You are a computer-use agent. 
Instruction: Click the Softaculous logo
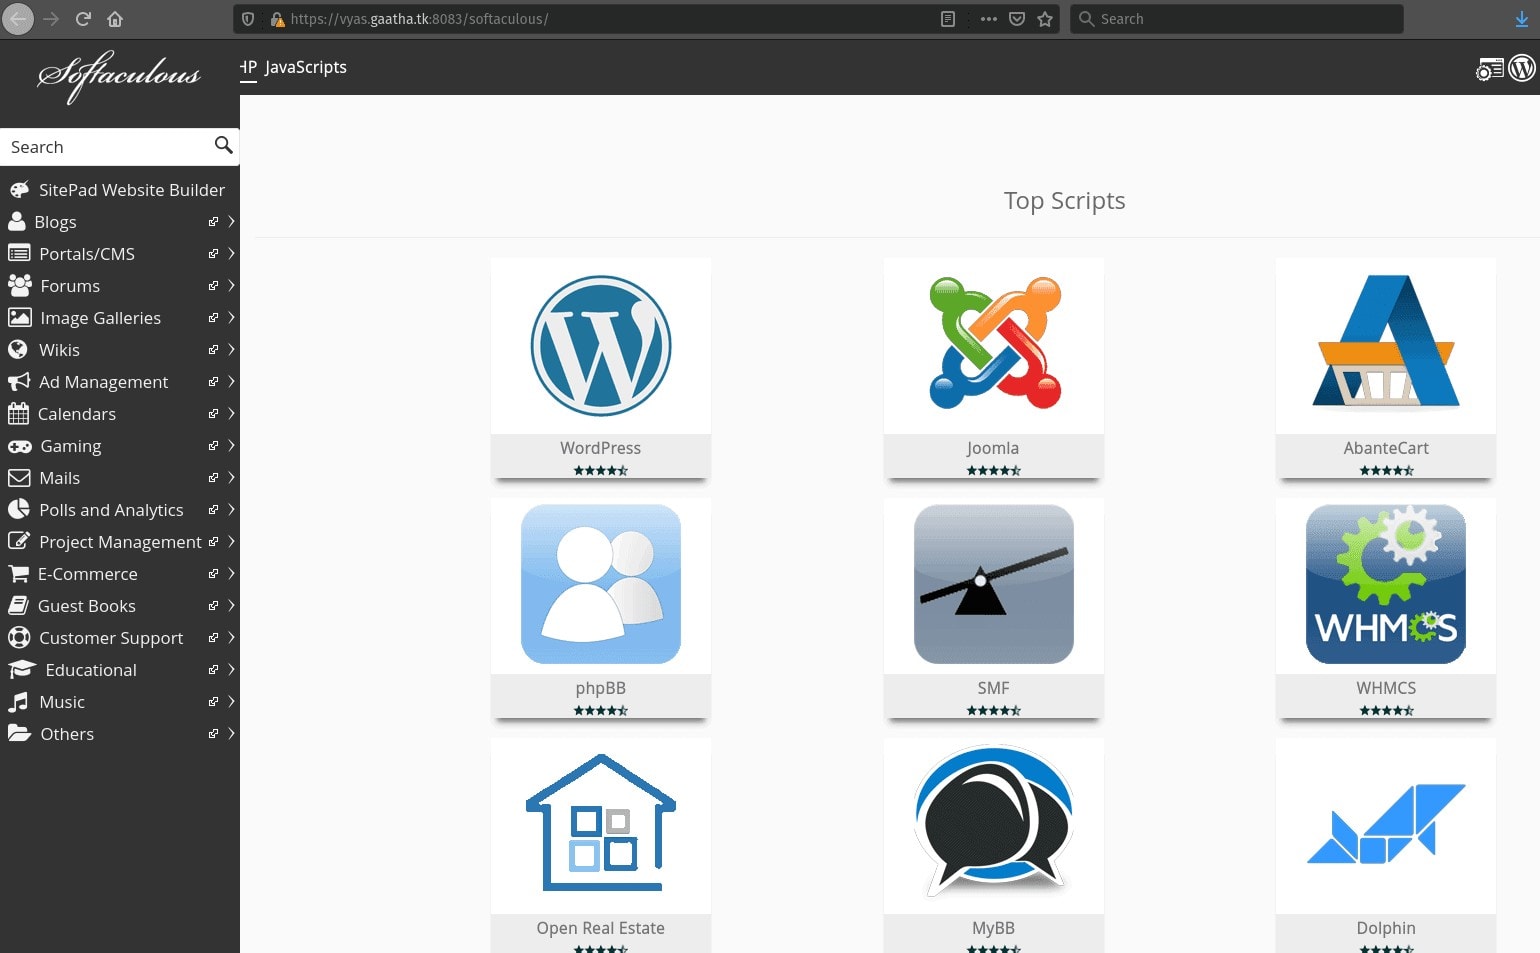coord(119,76)
